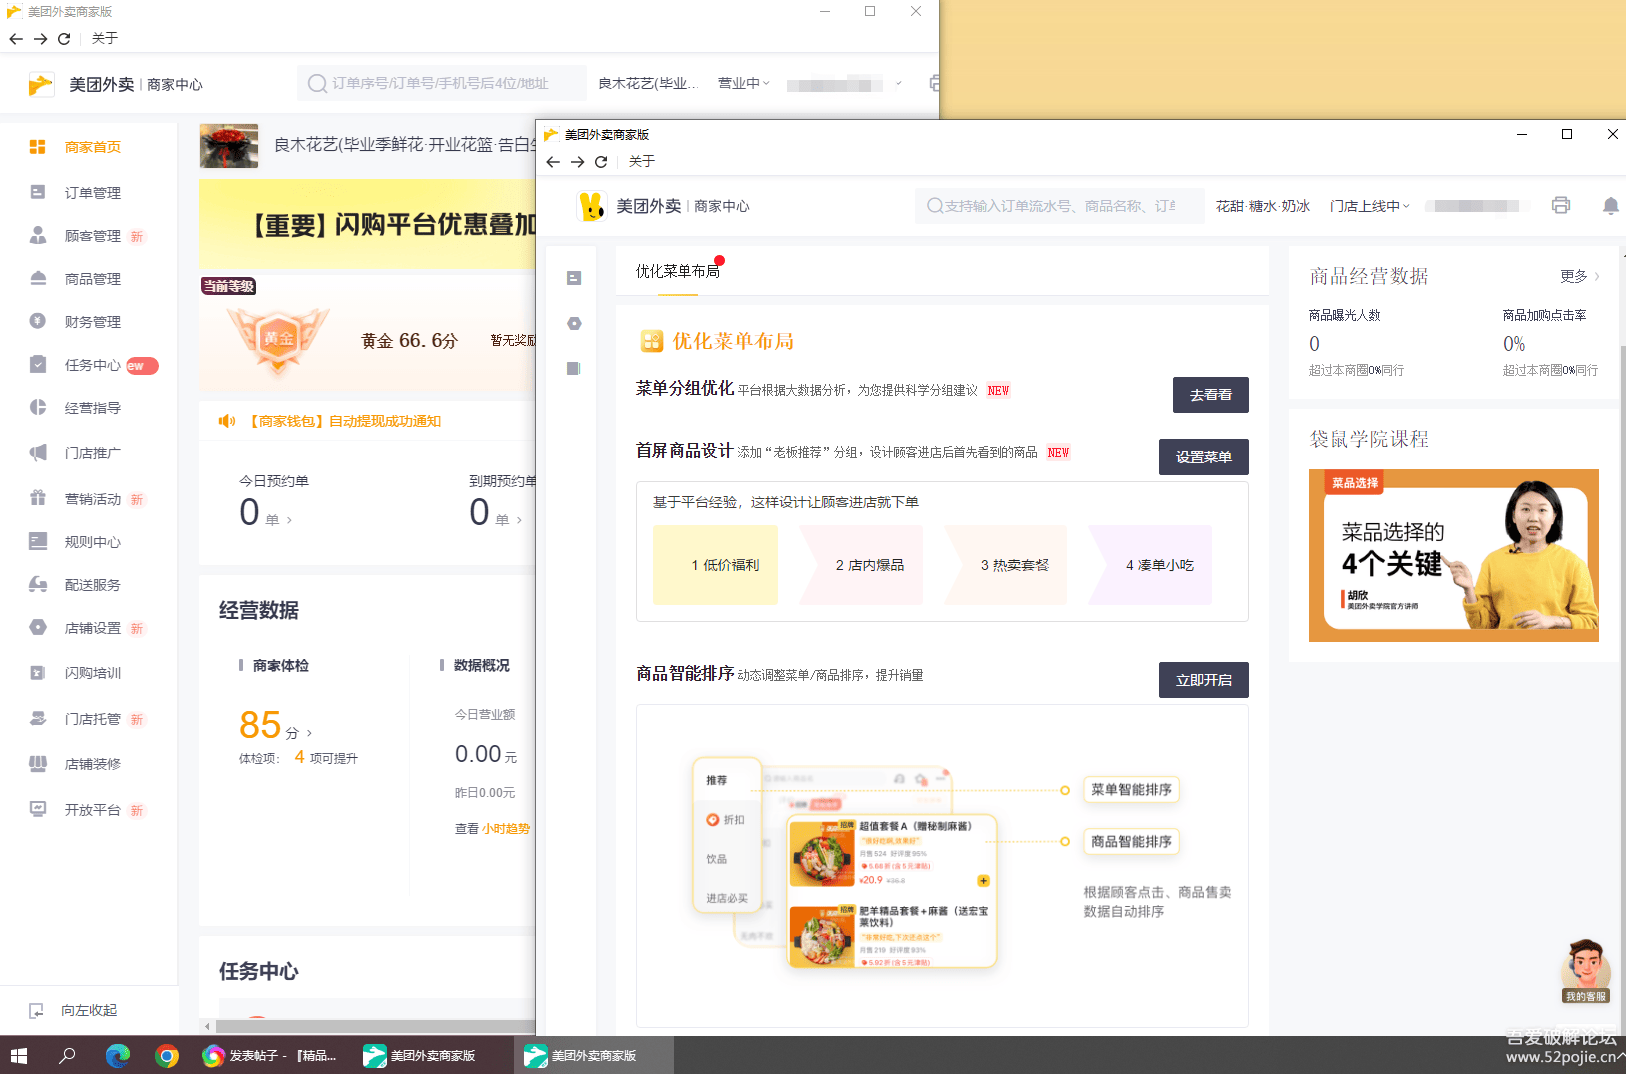Image resolution: width=1626 pixels, height=1074 pixels.
Task: Expand 今日预约单 chevron
Action: pyautogui.click(x=289, y=520)
